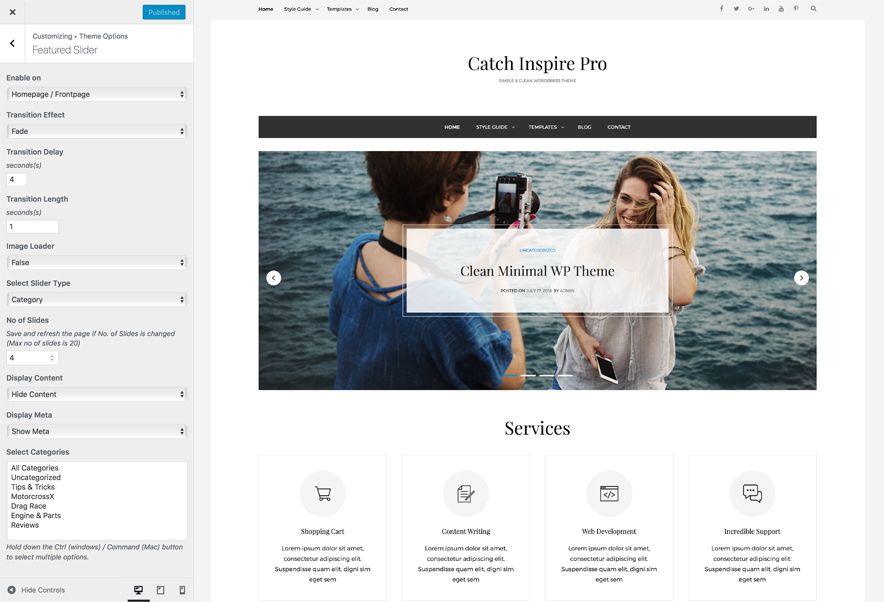
Task: Go back from Featured Slider section
Action: pyautogui.click(x=12, y=43)
